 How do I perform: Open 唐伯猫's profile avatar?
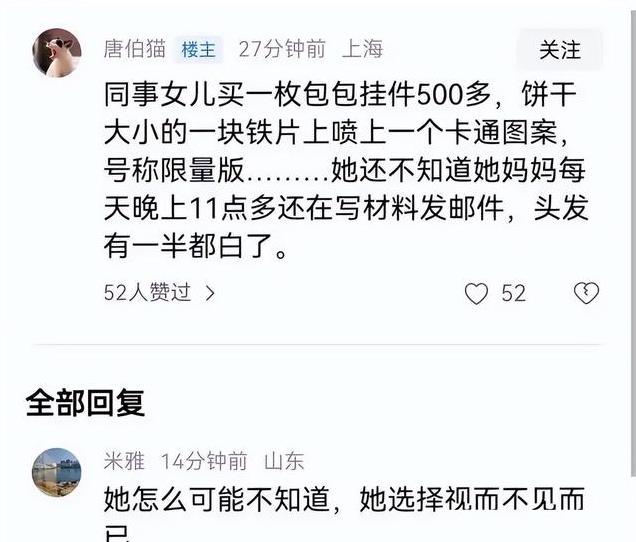tap(57, 53)
